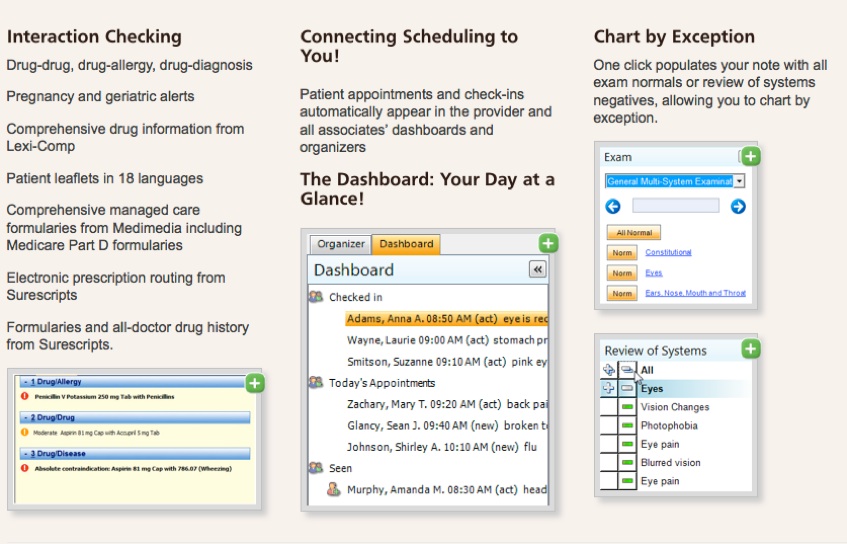The image size is (847, 544).
Task: Toggle the Vision Changes green indicator
Action: [x=628, y=407]
